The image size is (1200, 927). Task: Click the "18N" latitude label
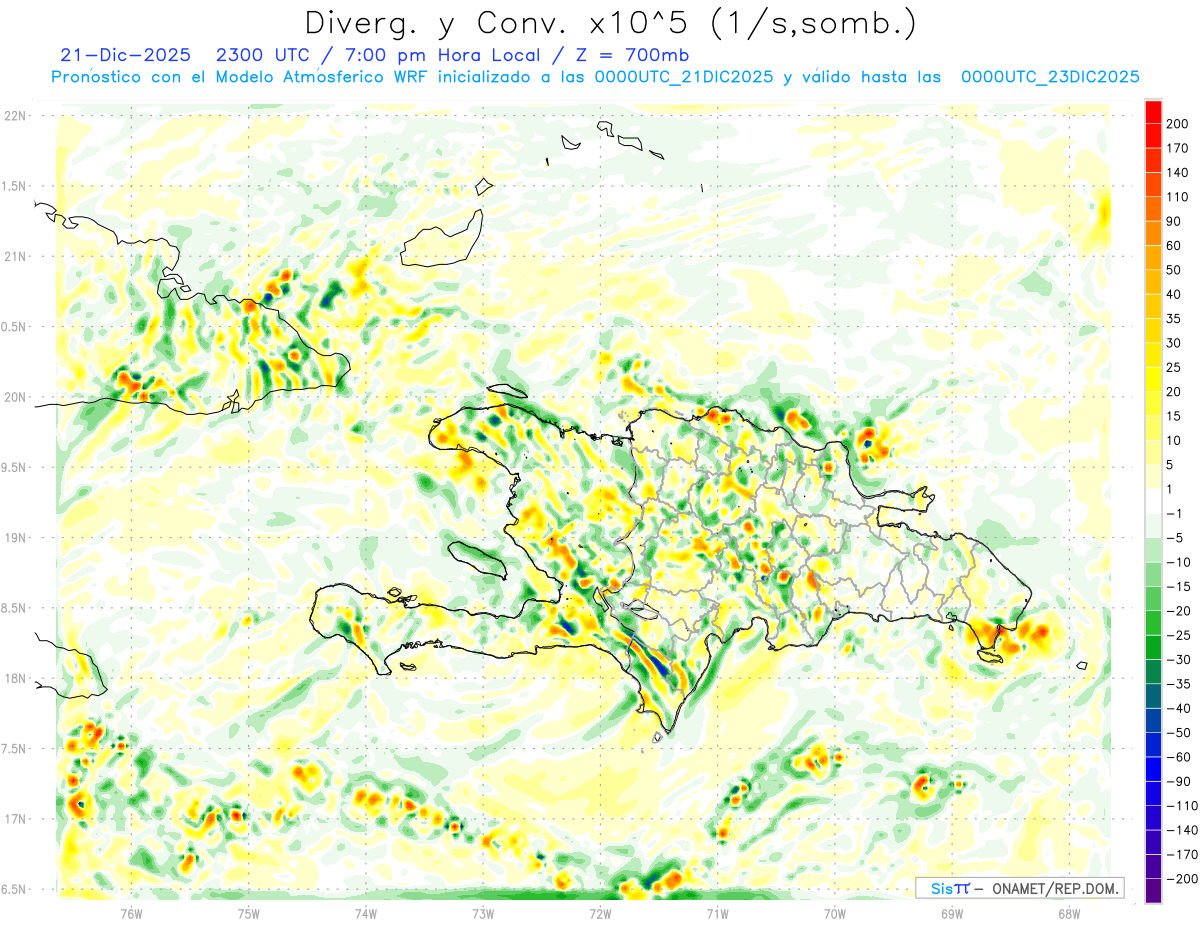pos(15,678)
